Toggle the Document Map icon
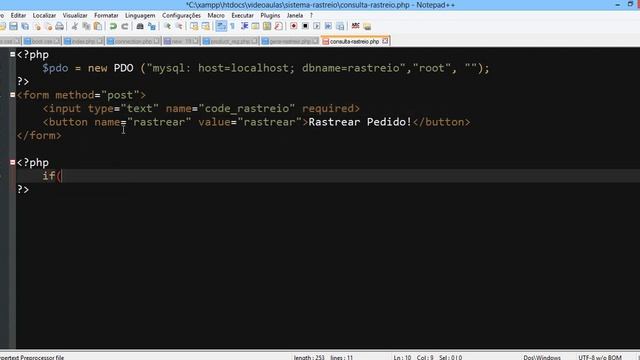The image size is (640, 360). pyautogui.click(x=267, y=27)
